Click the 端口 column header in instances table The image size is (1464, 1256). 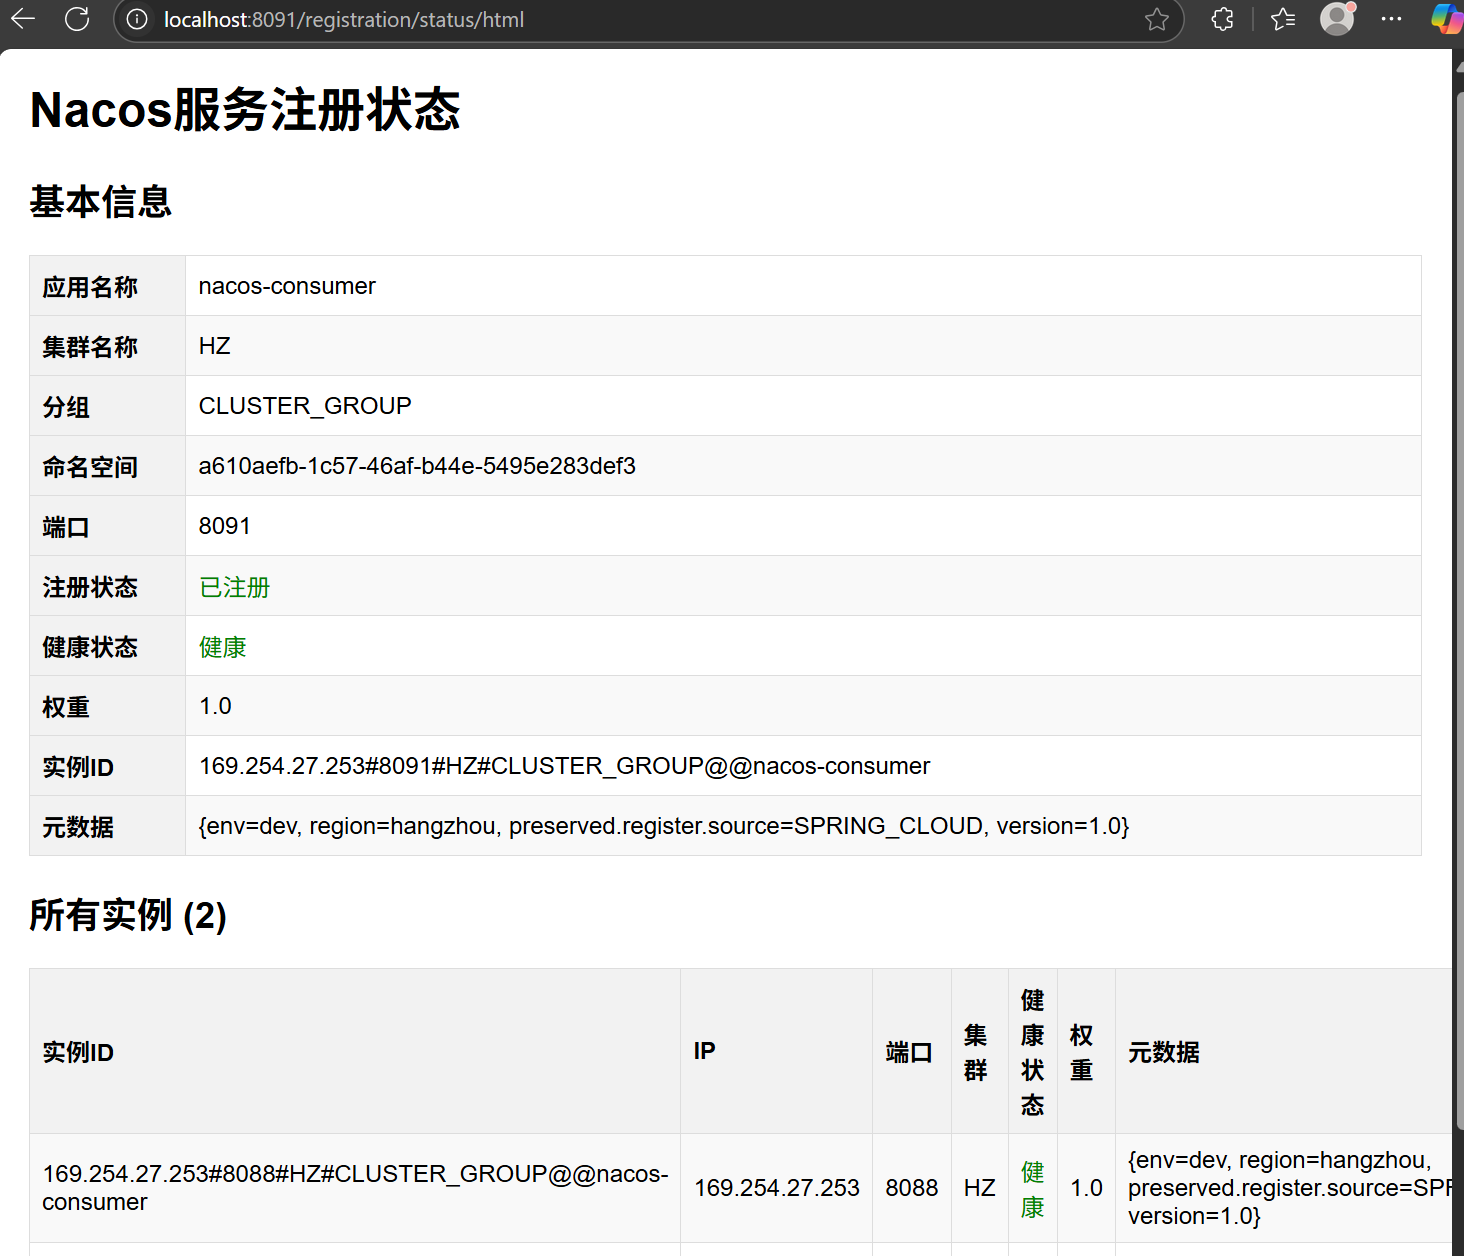click(x=912, y=1051)
